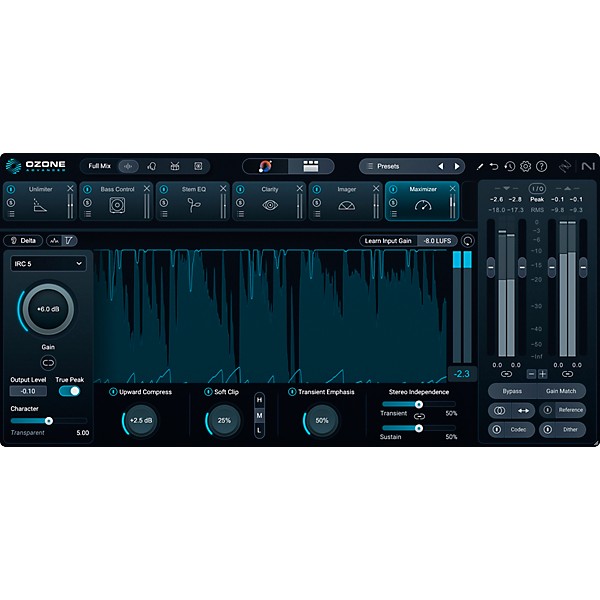600x600 pixels.
Task: Remove the Bass Control module
Action: click(x=147, y=189)
